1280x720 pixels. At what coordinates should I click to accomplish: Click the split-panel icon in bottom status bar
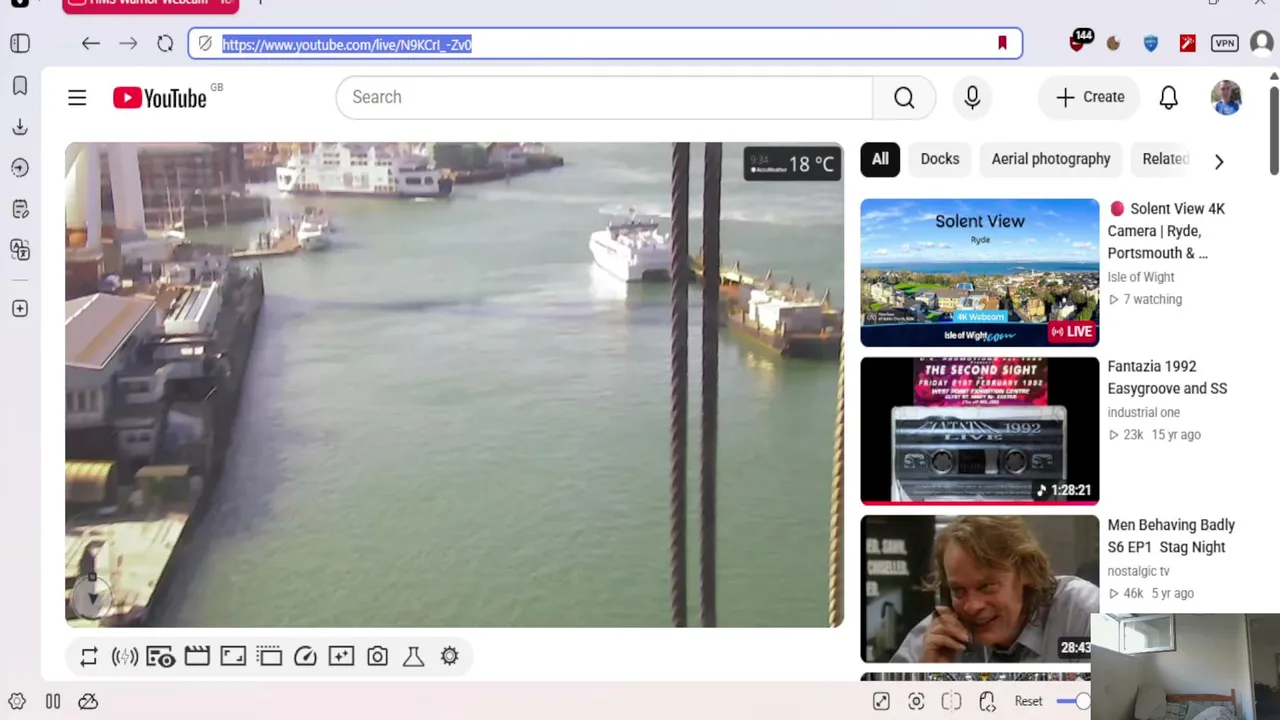[53, 701]
